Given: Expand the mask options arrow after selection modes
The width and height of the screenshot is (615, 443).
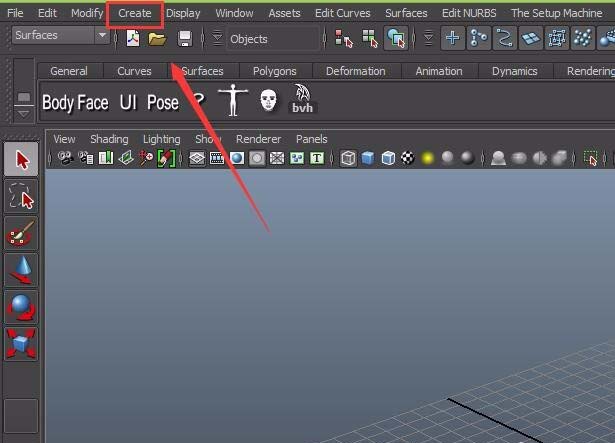Looking at the screenshot, I should tap(429, 38).
